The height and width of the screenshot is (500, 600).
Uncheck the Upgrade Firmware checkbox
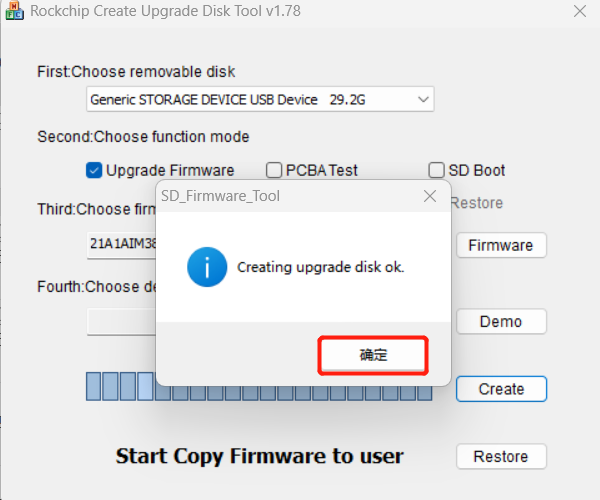(95, 170)
